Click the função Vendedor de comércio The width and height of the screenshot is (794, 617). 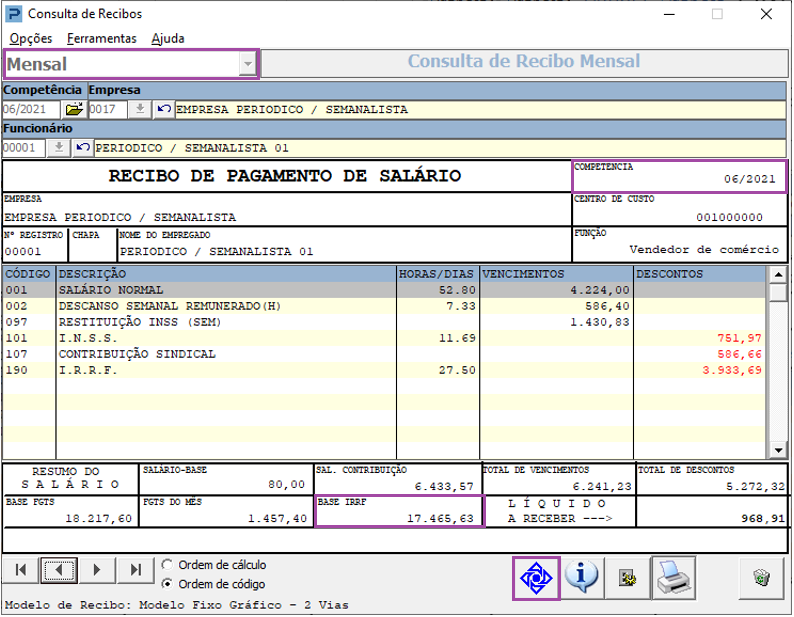[704, 250]
